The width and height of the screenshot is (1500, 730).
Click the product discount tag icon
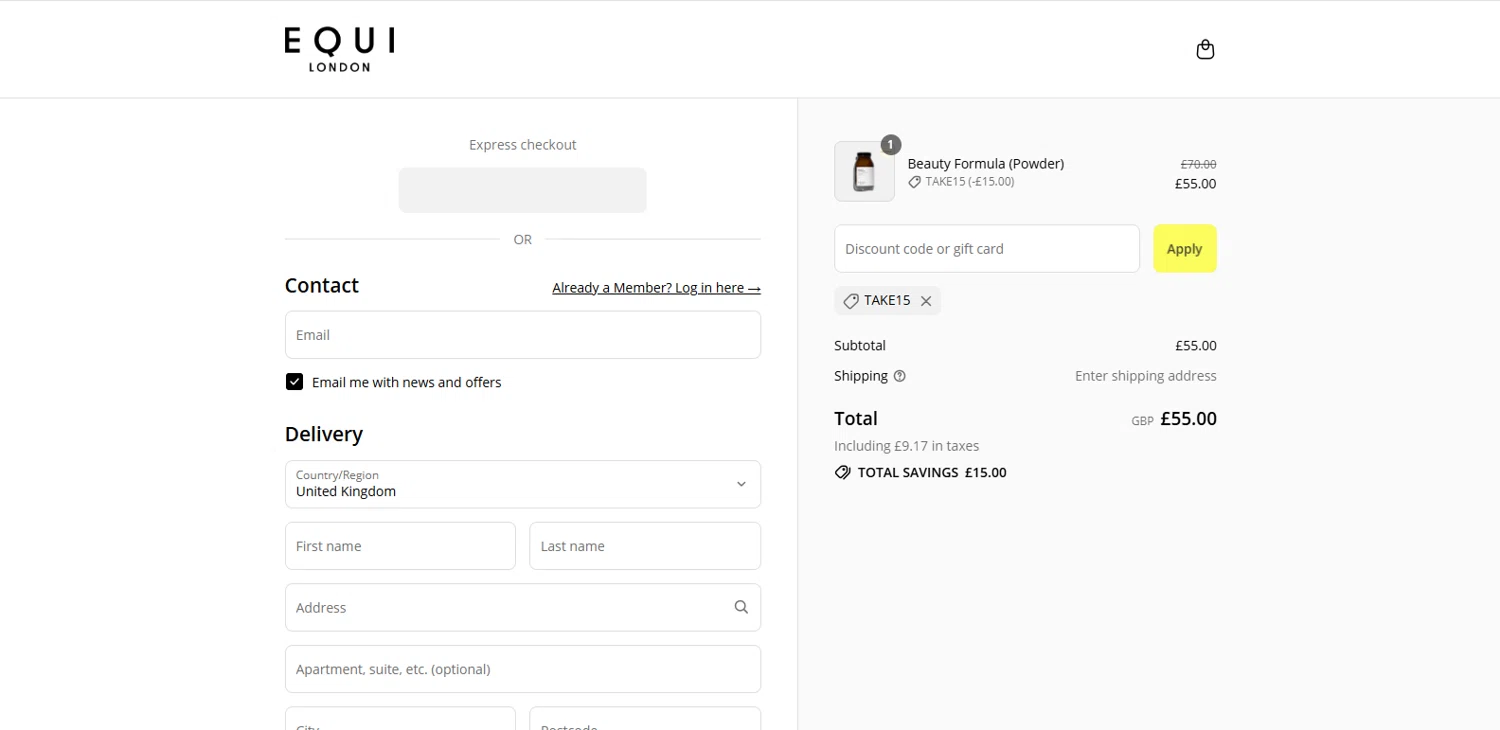(x=914, y=182)
